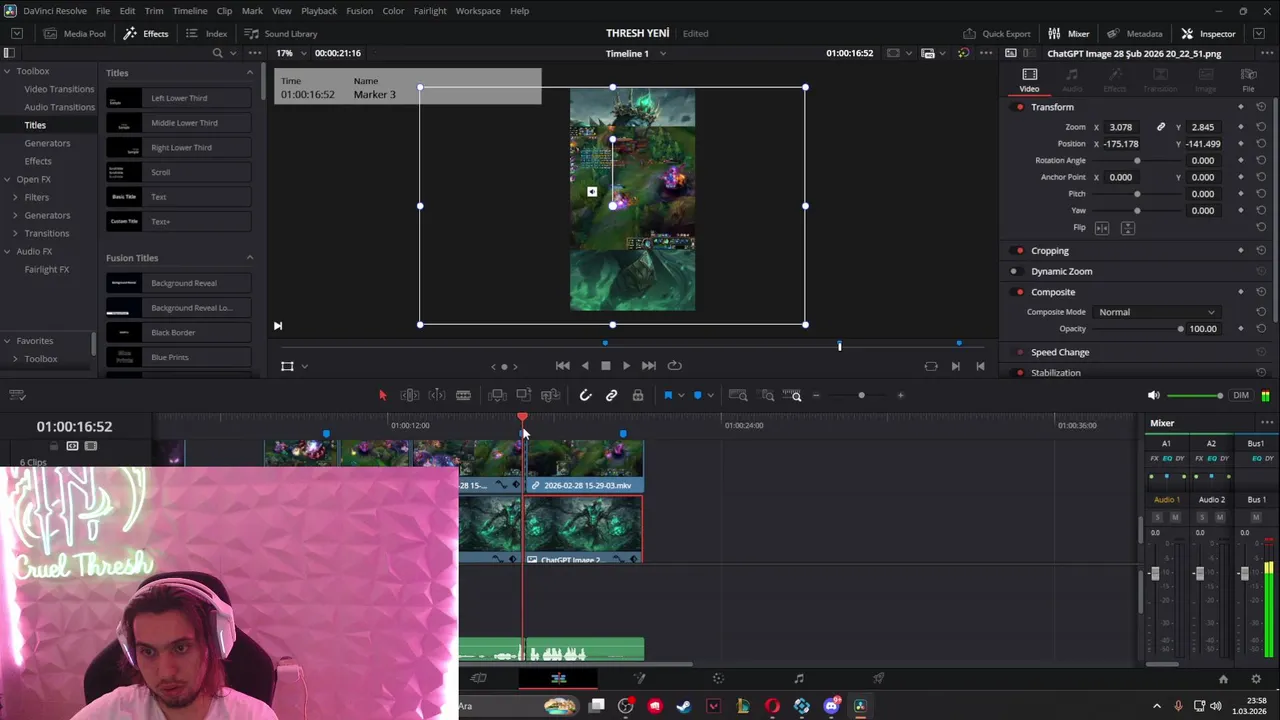Click the Full Extent Zoom icon
This screenshot has height=720, width=1280.
click(x=738, y=395)
